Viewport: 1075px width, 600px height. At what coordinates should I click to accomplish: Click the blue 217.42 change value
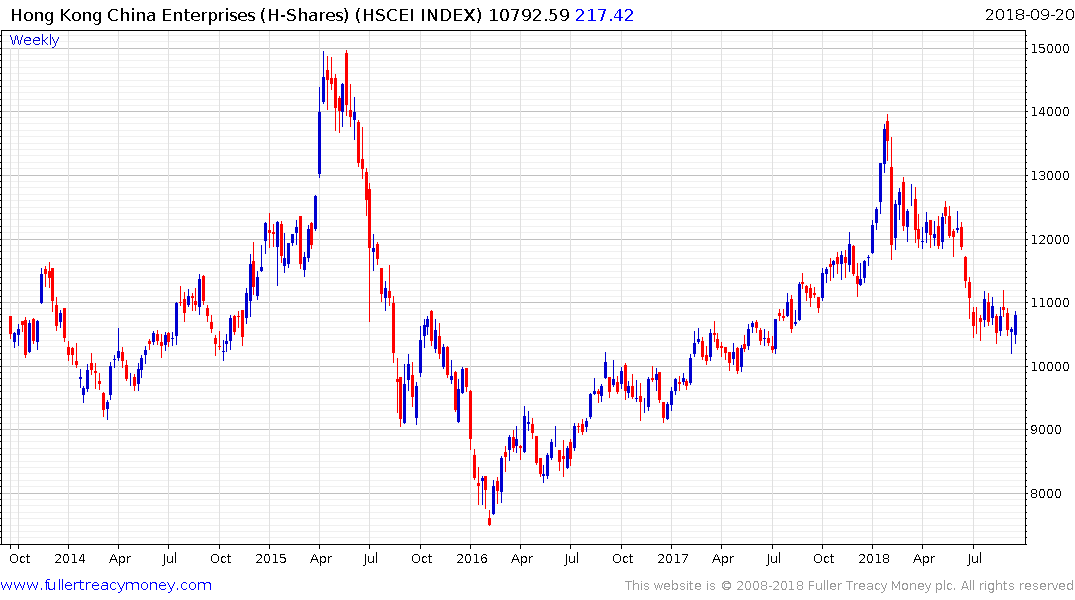[604, 15]
